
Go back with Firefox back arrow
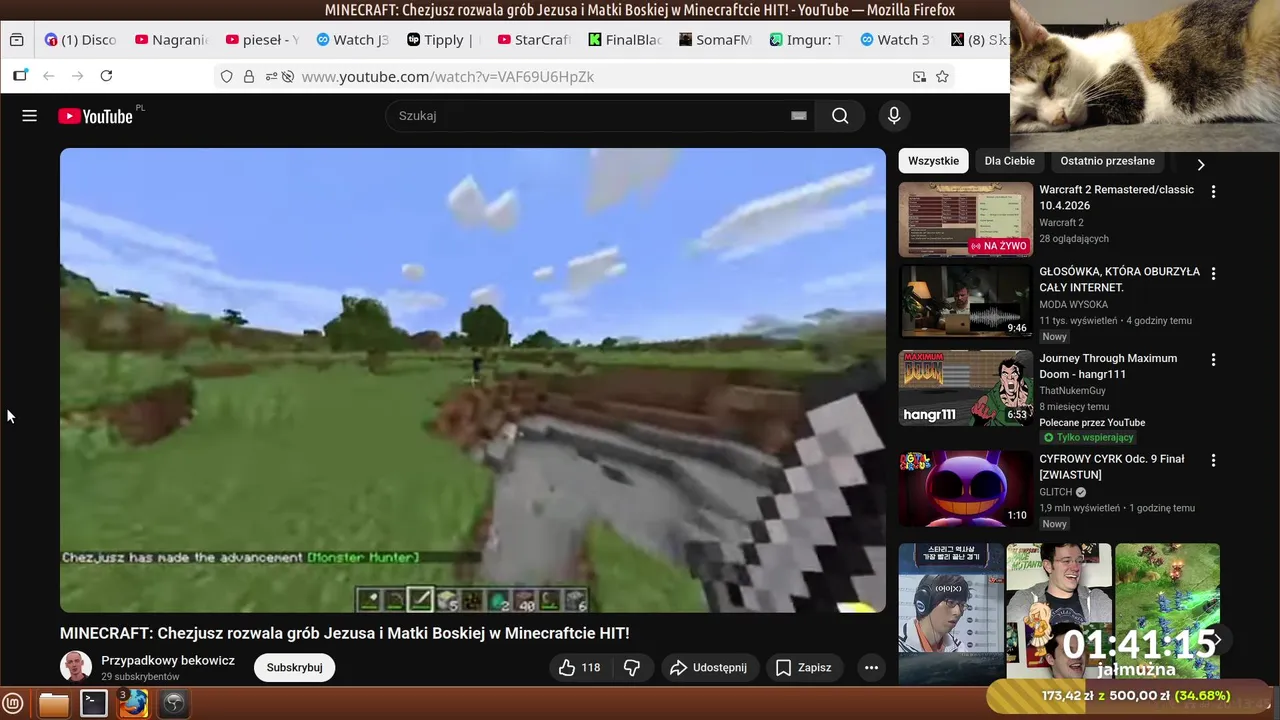(x=48, y=76)
